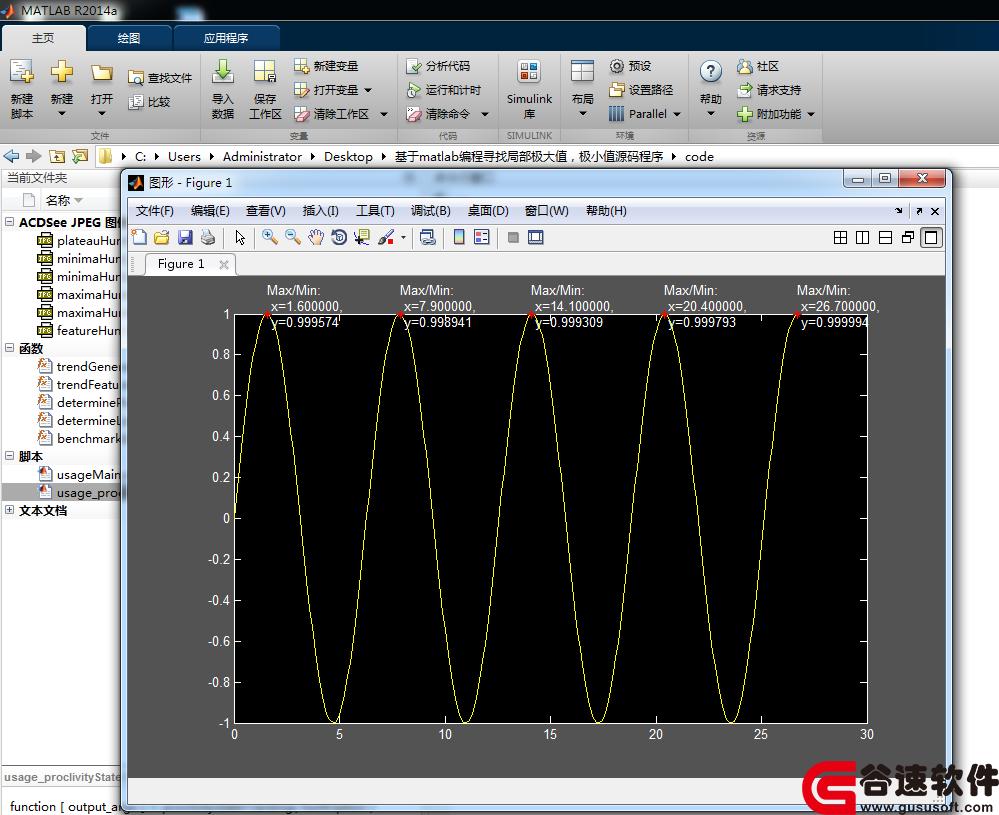
Task: Expand the Parallel dropdown
Action: coord(677,114)
